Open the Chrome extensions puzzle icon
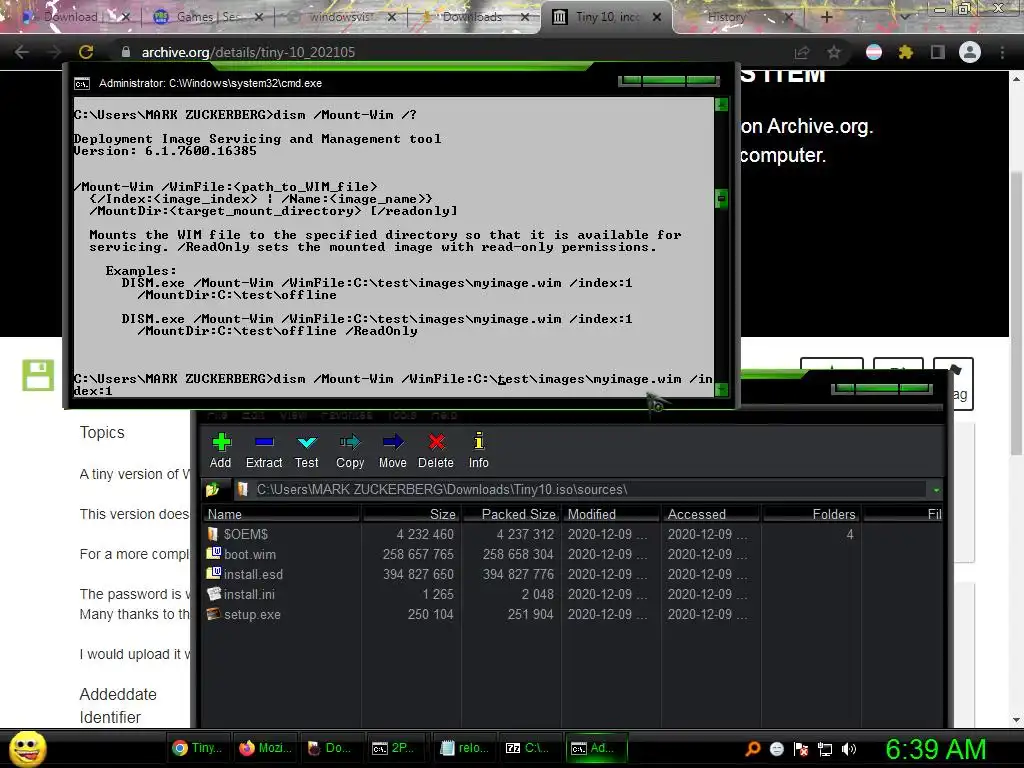Viewport: 1024px width, 768px height. [x=905, y=52]
